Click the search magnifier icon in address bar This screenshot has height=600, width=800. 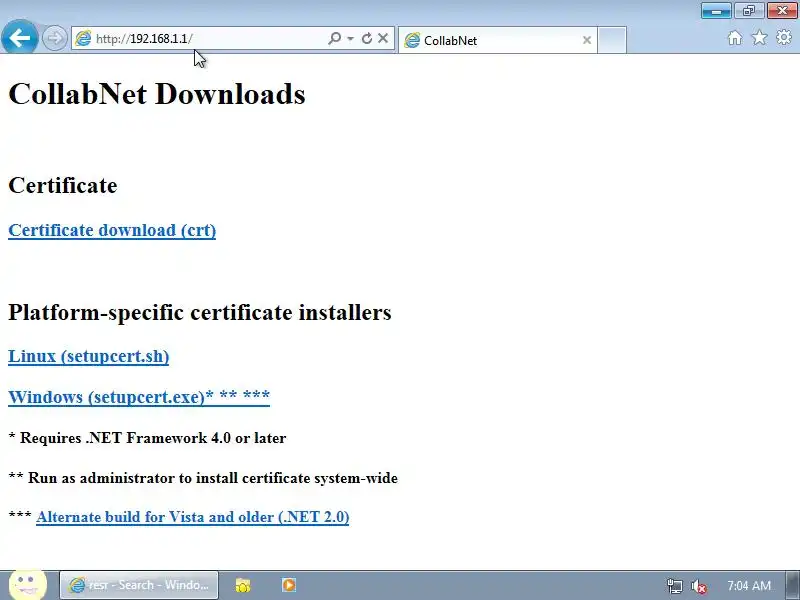334,38
